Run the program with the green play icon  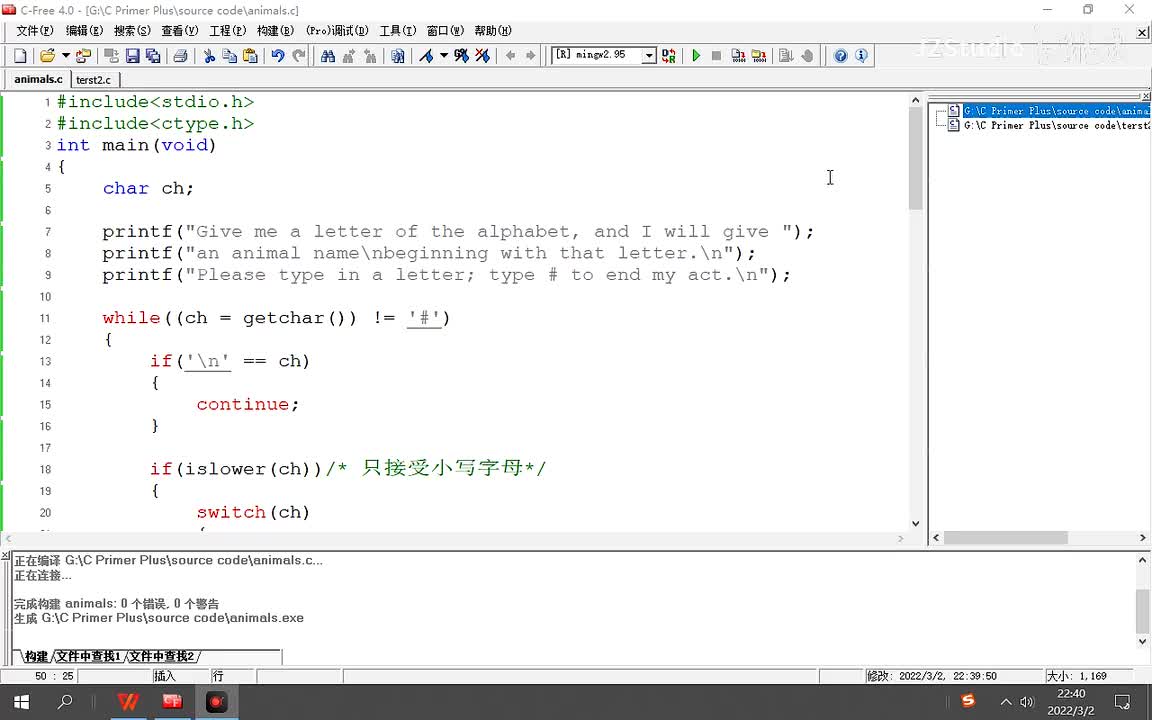[696, 56]
